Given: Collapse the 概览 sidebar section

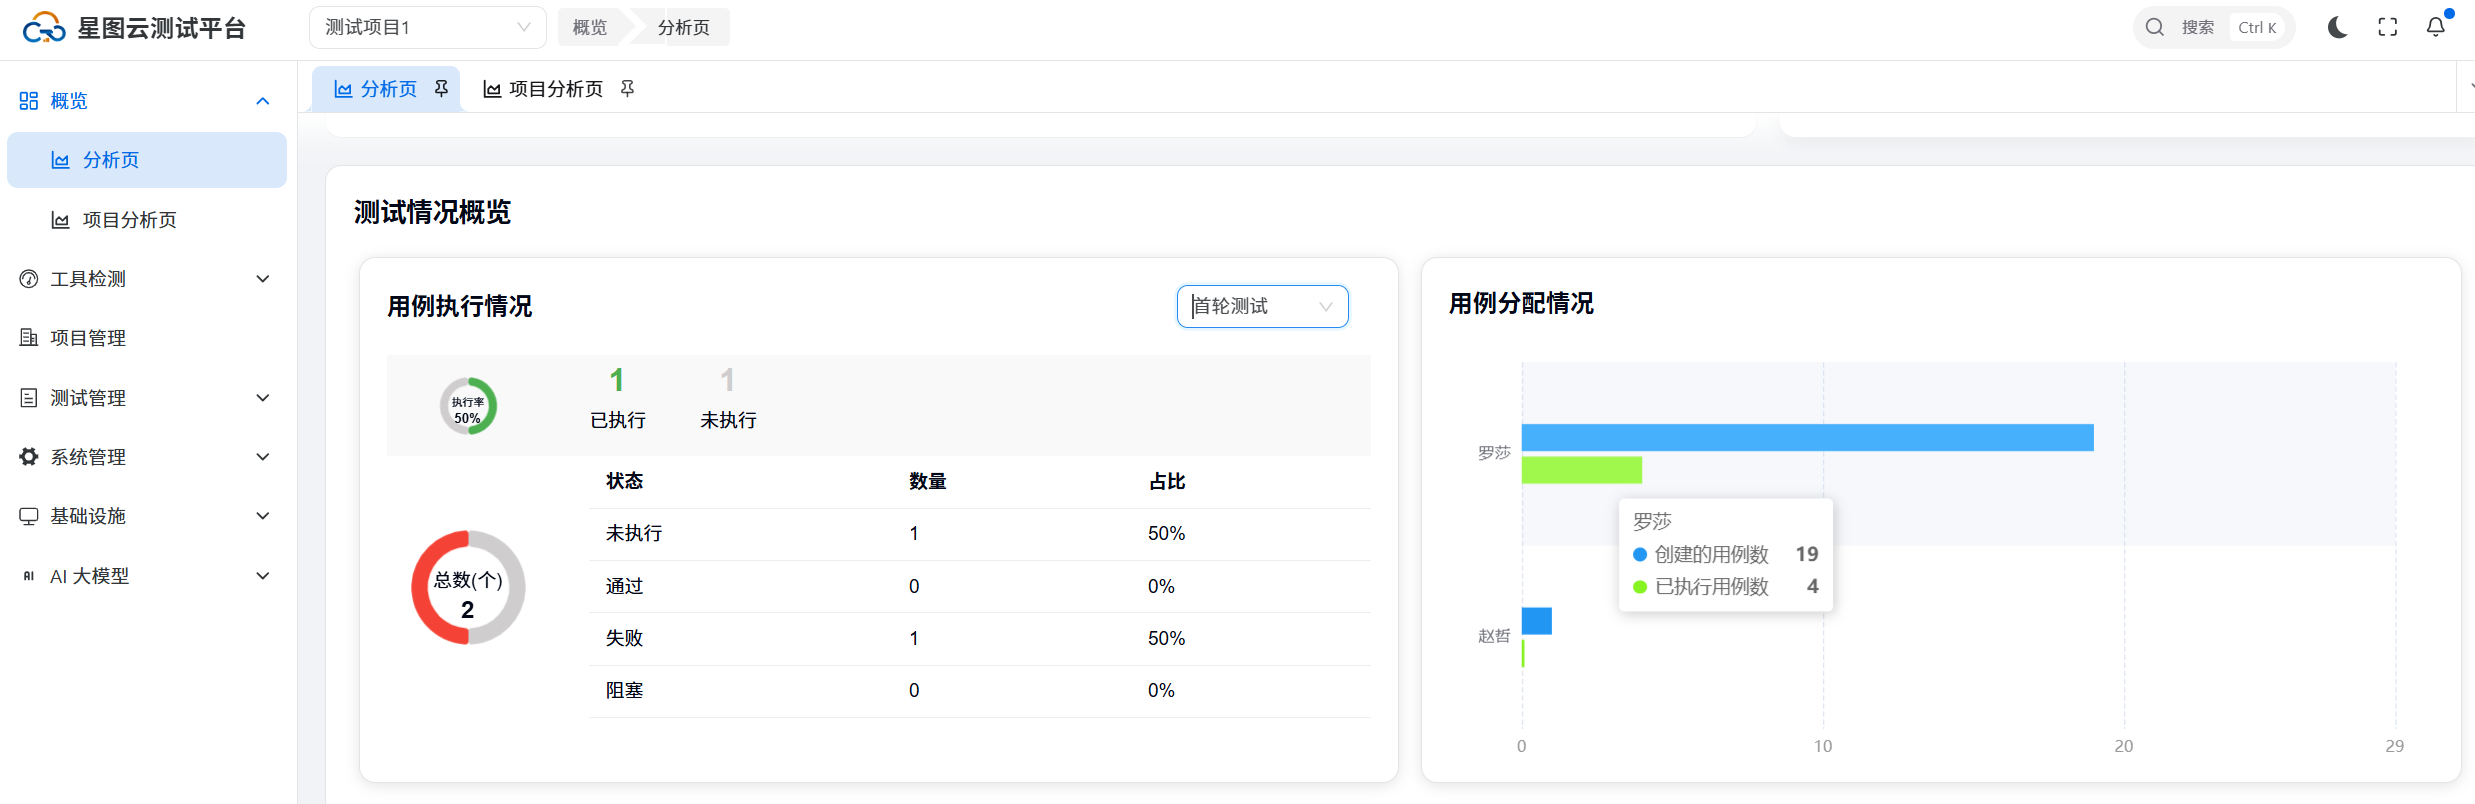Looking at the screenshot, I should 262,101.
